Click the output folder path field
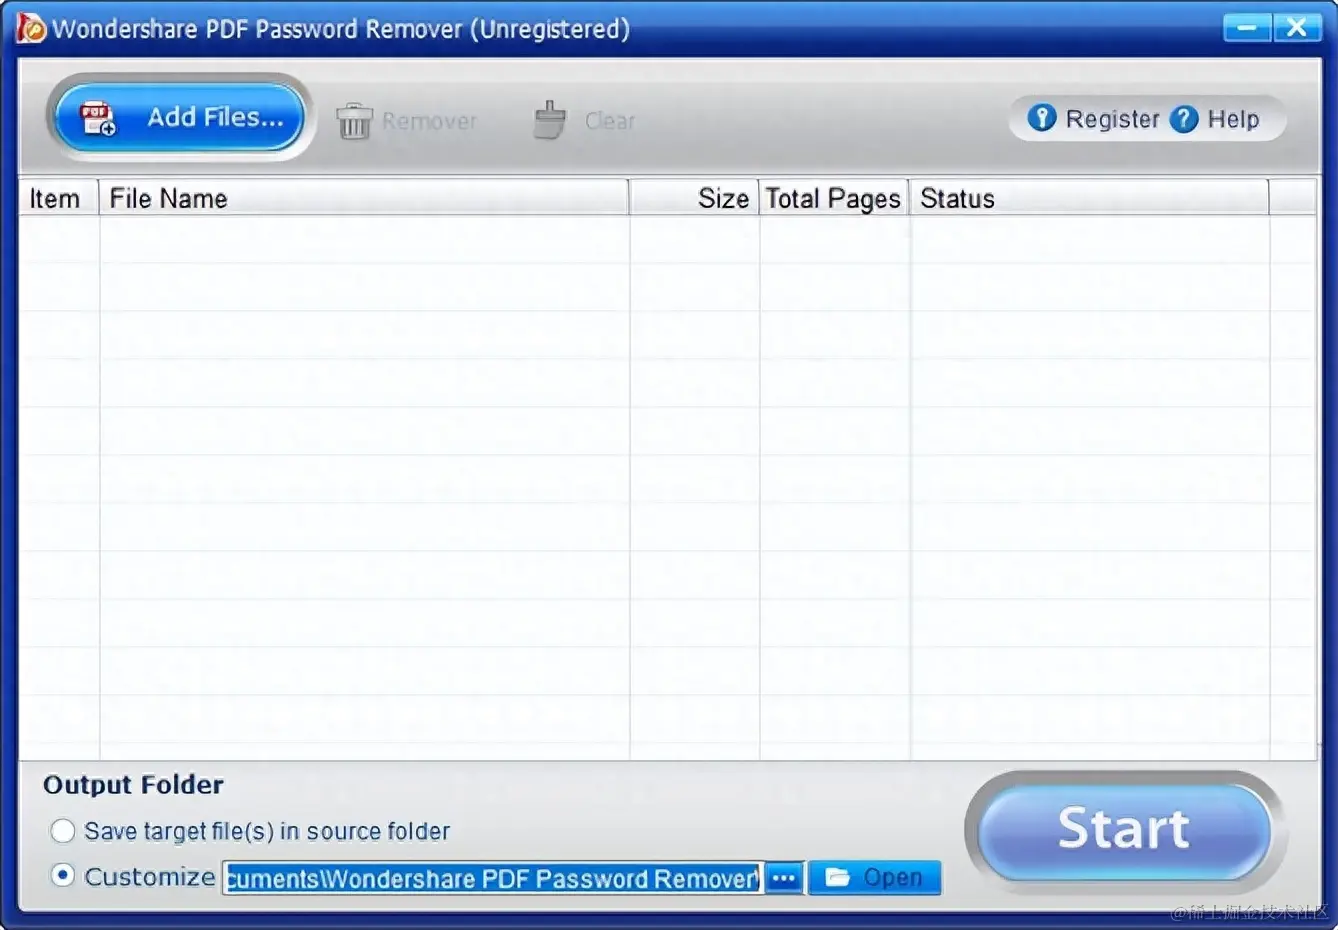The image size is (1338, 930). coord(493,878)
